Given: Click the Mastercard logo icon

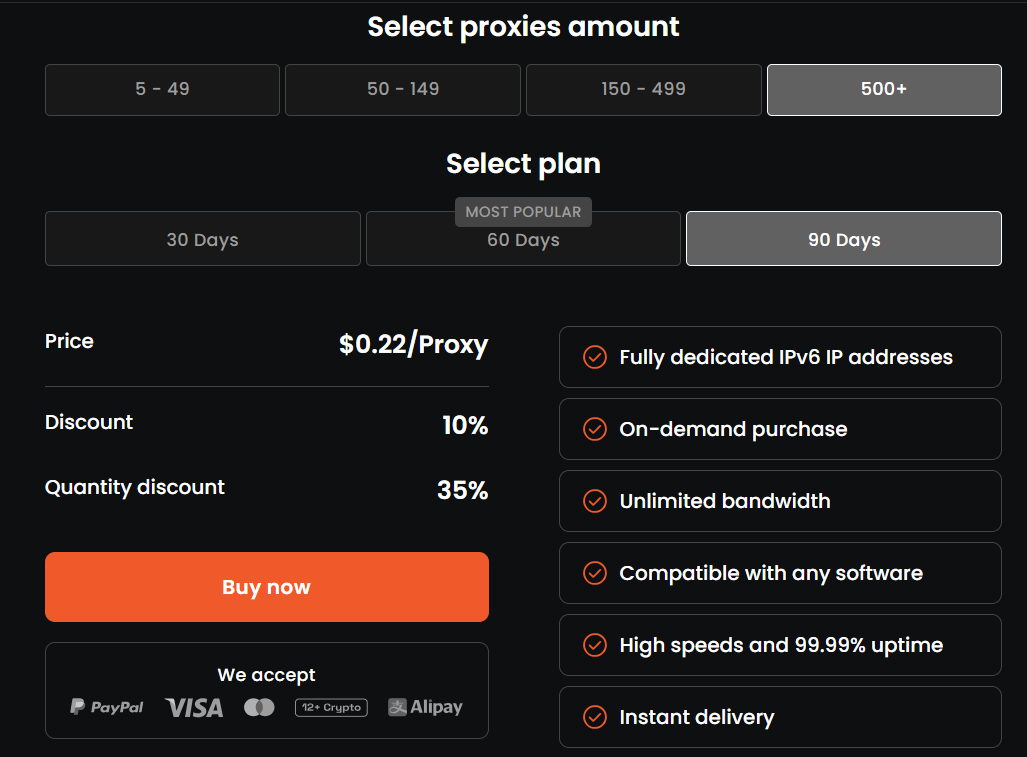Looking at the screenshot, I should 259,708.
